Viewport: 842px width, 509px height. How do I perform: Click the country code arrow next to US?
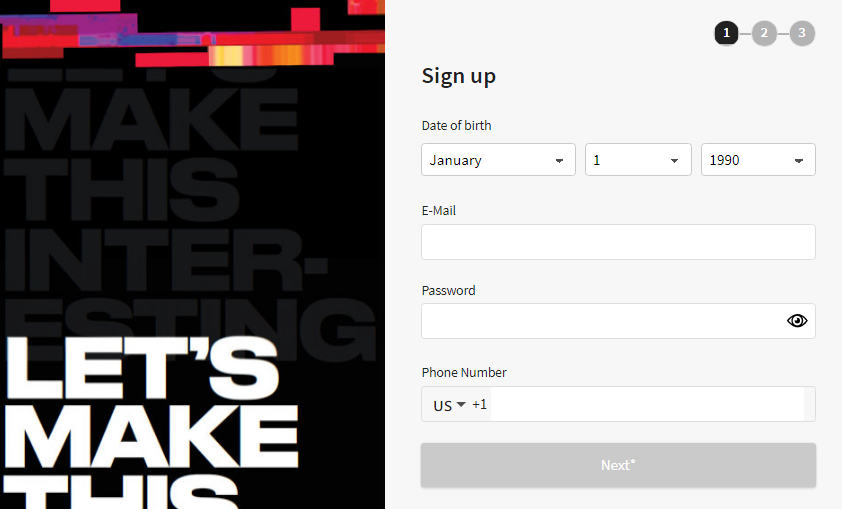tap(461, 404)
